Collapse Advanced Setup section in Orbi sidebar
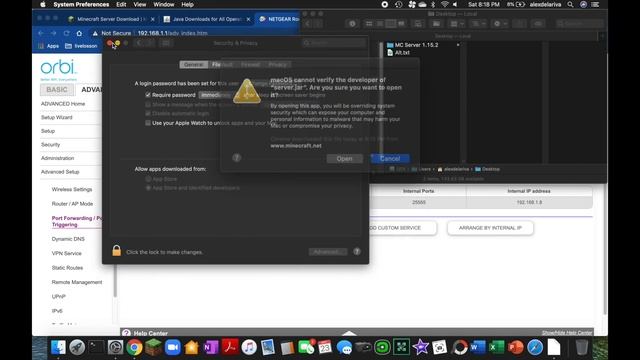 (x=60, y=172)
